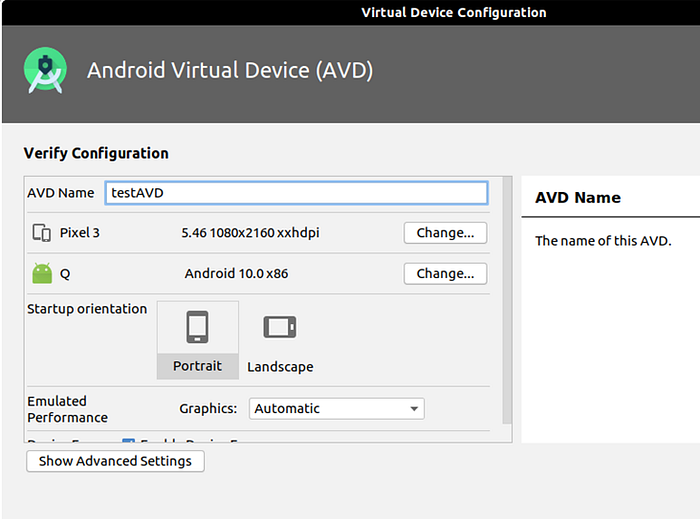Select Landscape startup orientation
This screenshot has height=519, width=700.
[280, 340]
